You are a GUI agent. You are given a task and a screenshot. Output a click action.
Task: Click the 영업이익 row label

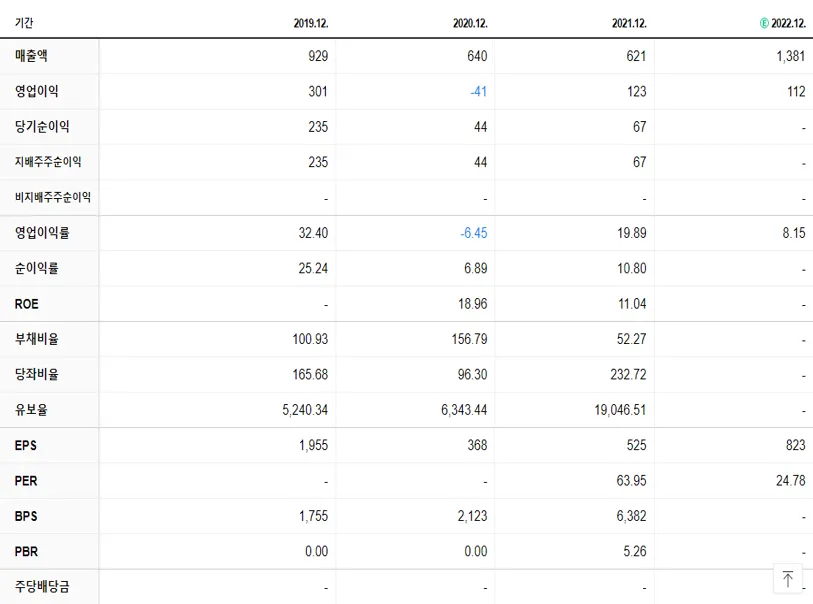pyautogui.click(x=36, y=91)
